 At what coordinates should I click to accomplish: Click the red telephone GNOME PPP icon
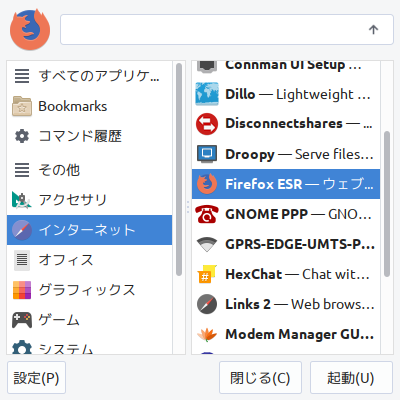pyautogui.click(x=207, y=214)
